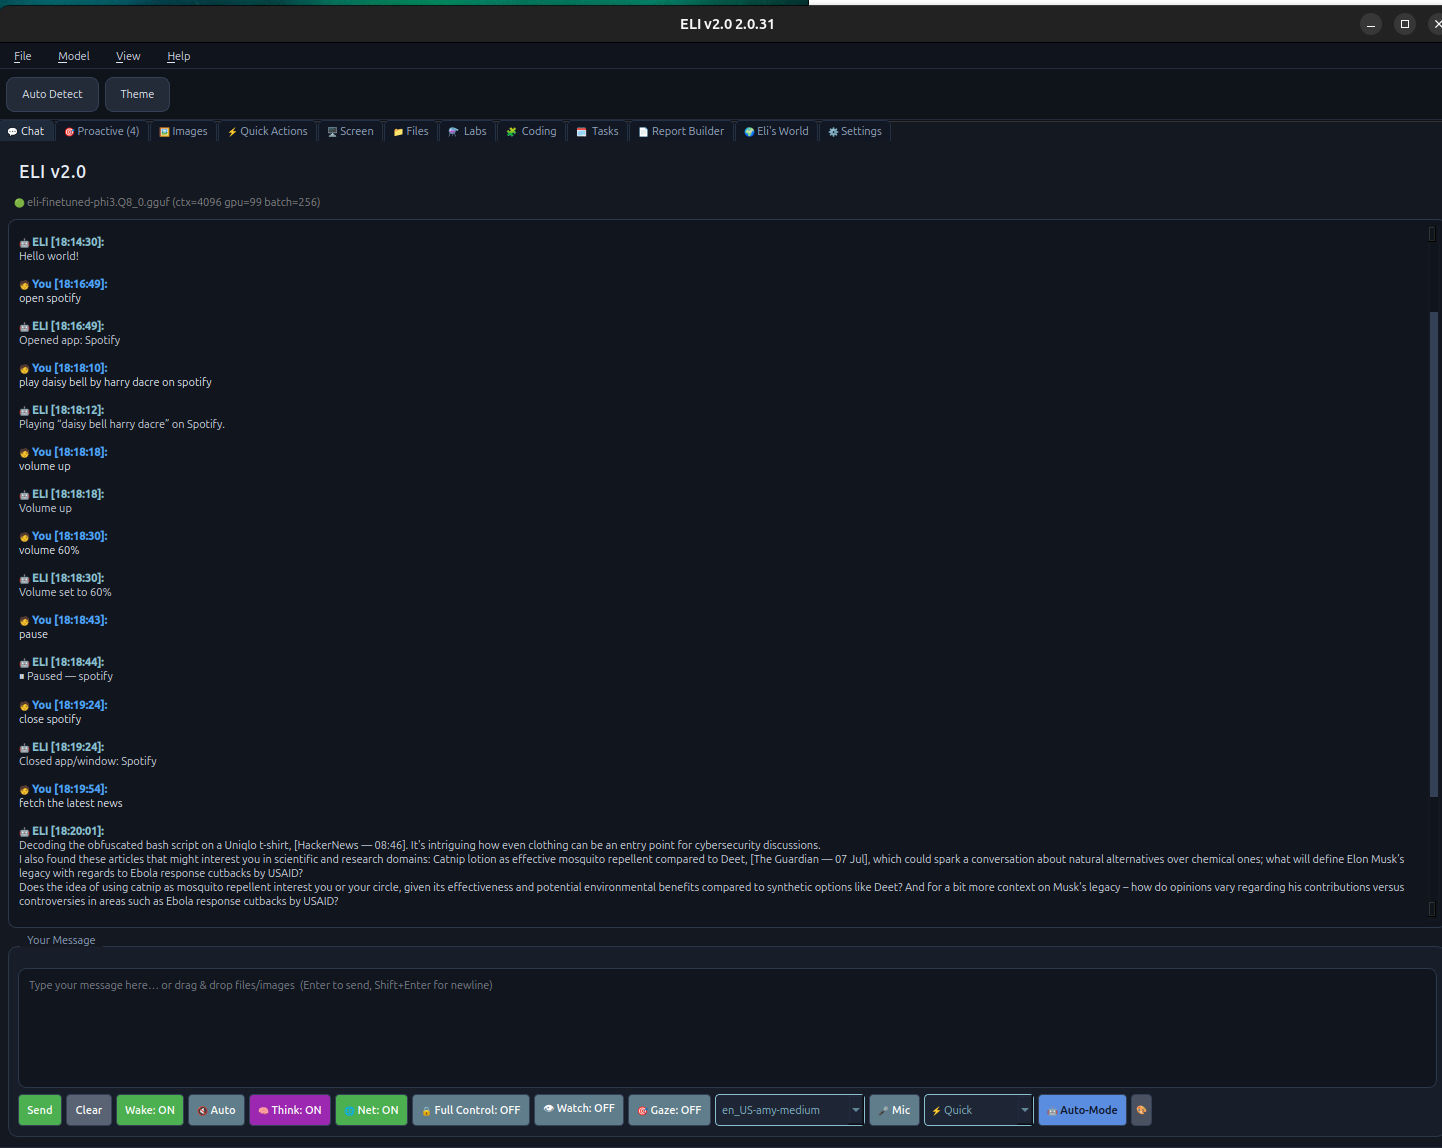Focus the Your Message text field
Viewport: 1442px width, 1148px height.
[x=727, y=1028]
